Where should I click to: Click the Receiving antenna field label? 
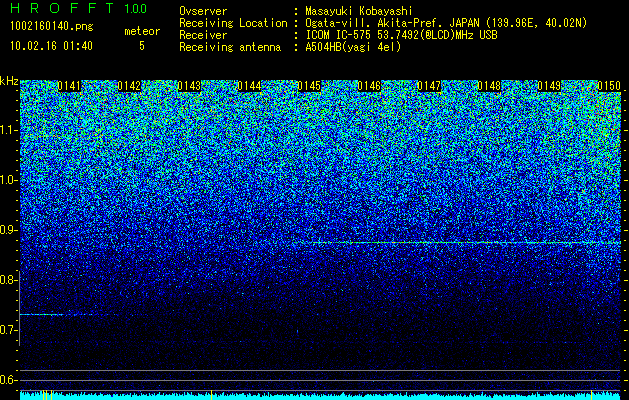(230, 47)
